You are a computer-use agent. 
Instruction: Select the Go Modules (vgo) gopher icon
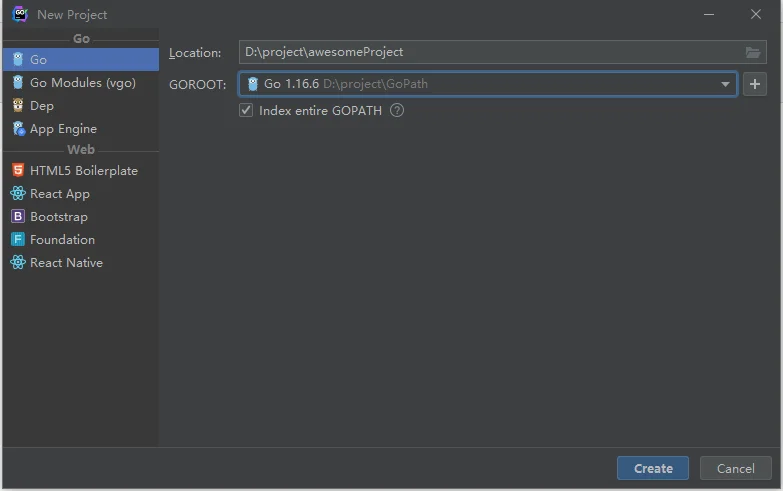point(18,82)
